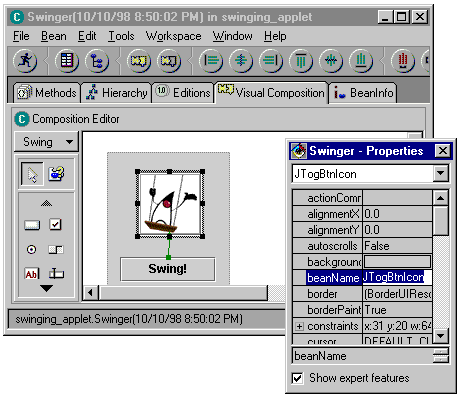Select the actionComr property row

tap(362, 198)
